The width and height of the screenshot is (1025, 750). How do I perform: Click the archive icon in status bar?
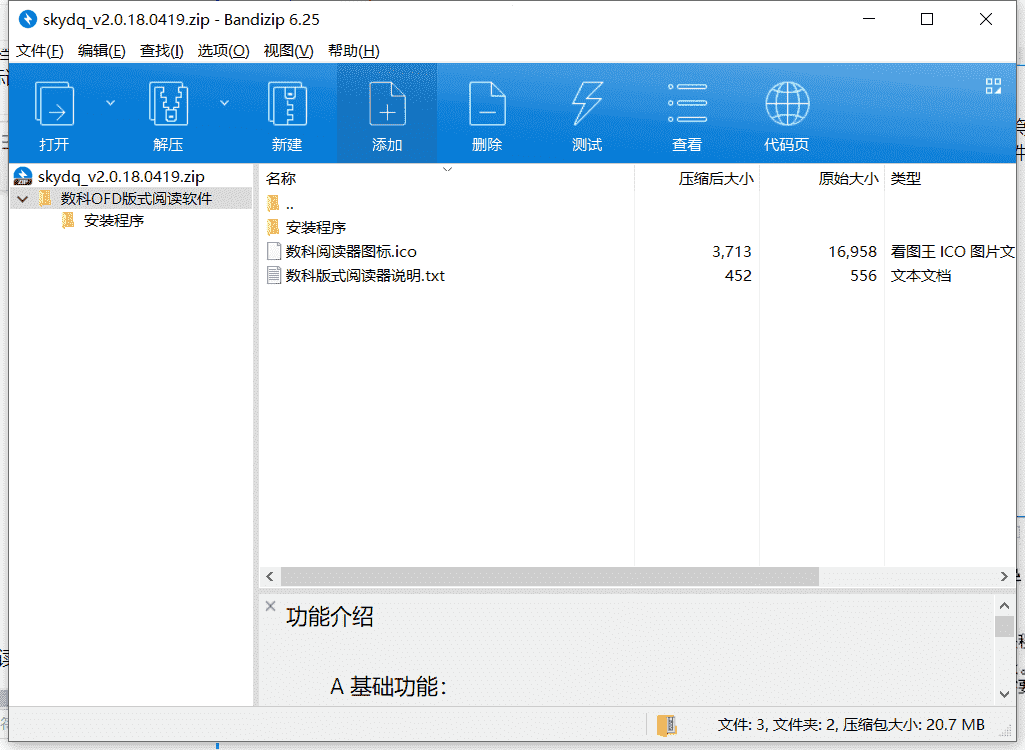tap(667, 724)
